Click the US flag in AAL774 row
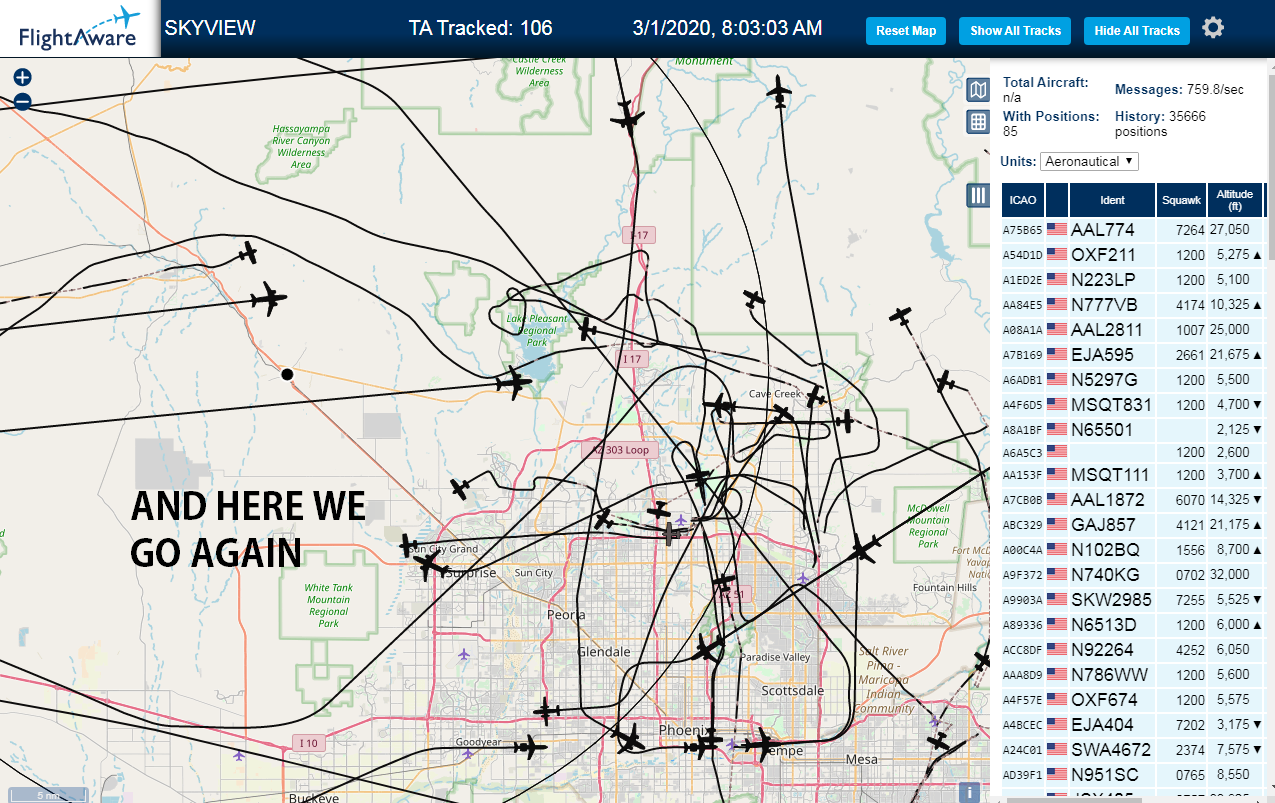Viewport: 1275px width, 803px height. [1057, 230]
